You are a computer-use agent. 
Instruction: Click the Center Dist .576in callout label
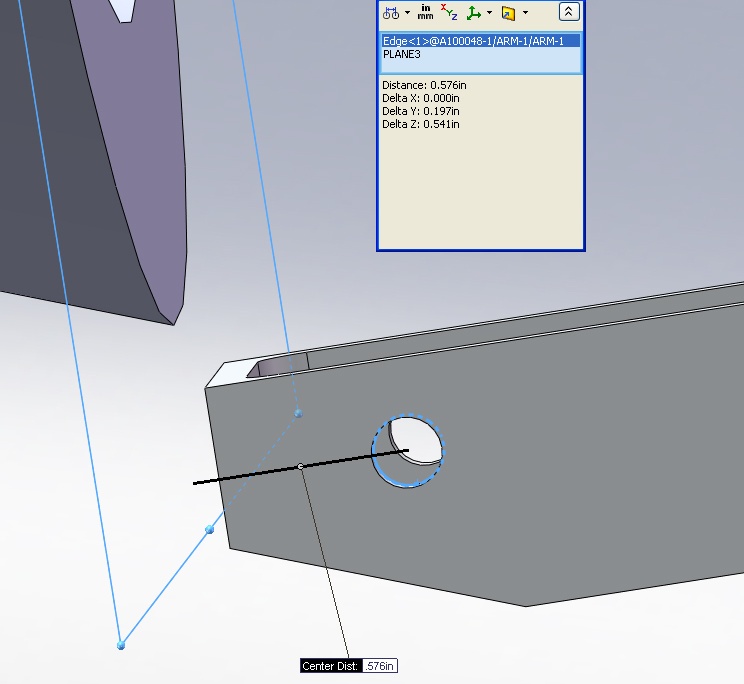349,666
